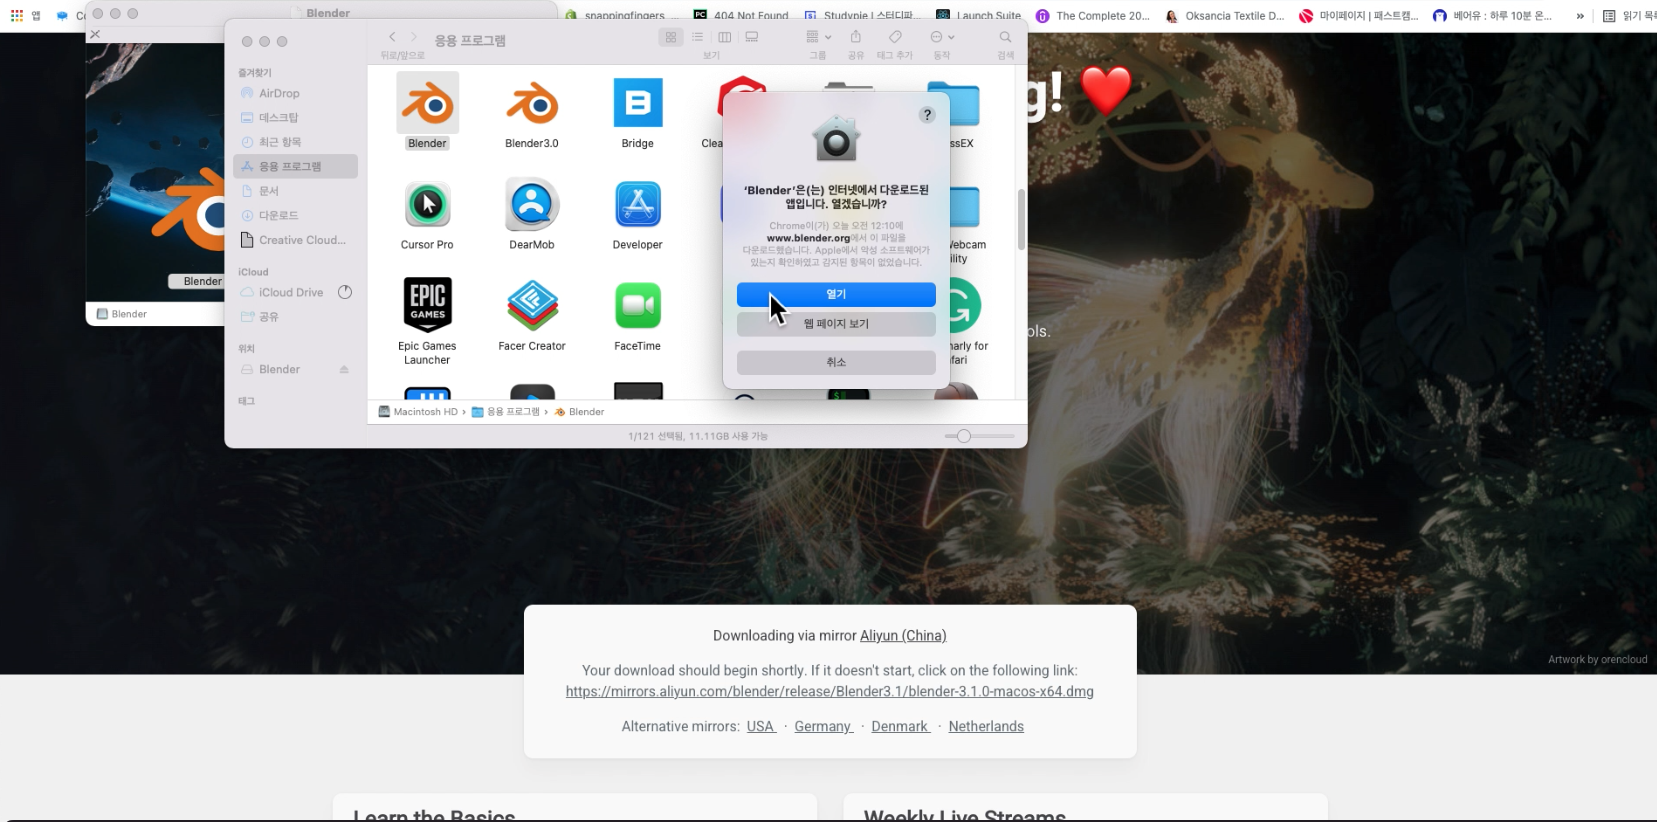Click the blender-3.1.0-macos-x64.dmg download link

point(830,692)
